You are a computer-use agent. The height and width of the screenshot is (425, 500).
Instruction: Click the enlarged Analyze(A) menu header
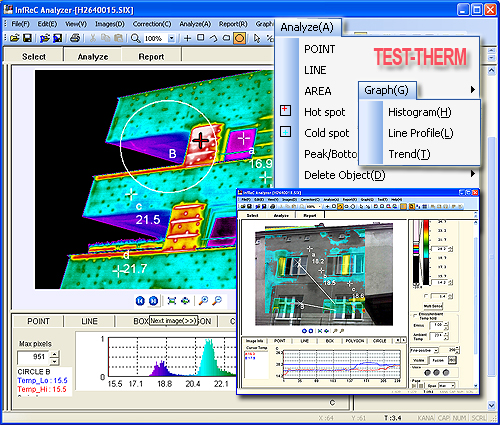tap(307, 27)
